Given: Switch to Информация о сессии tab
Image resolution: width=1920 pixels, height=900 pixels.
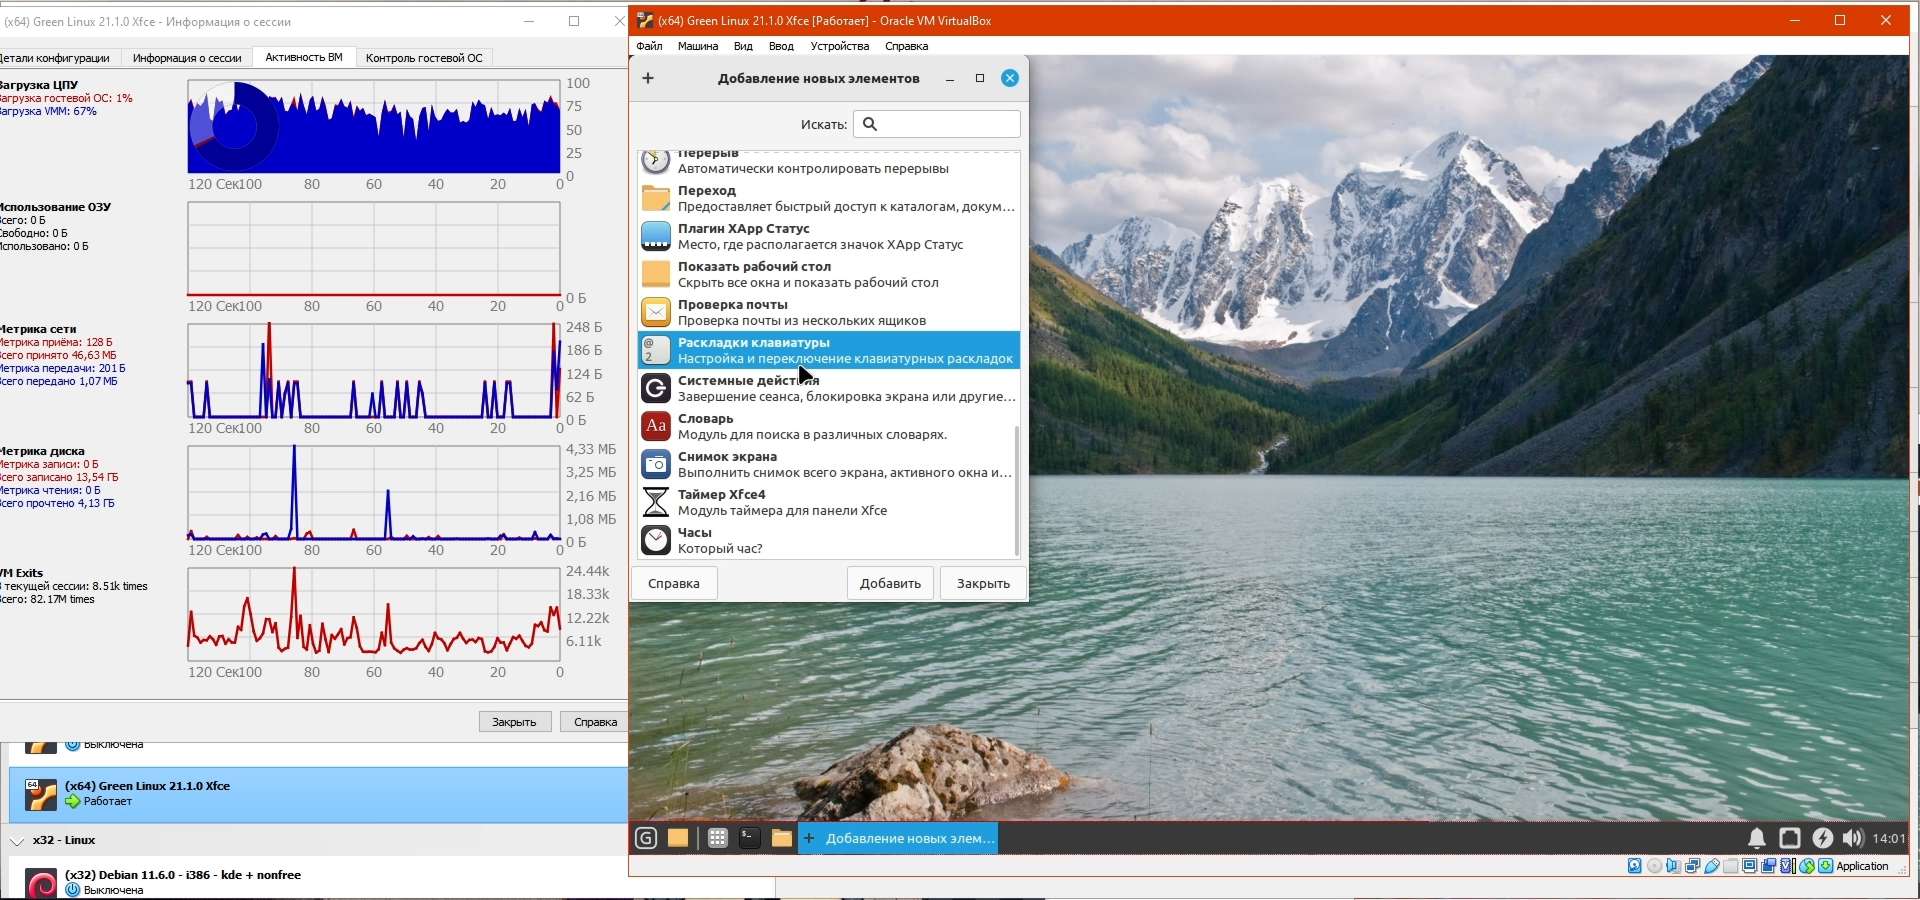Looking at the screenshot, I should pos(187,58).
